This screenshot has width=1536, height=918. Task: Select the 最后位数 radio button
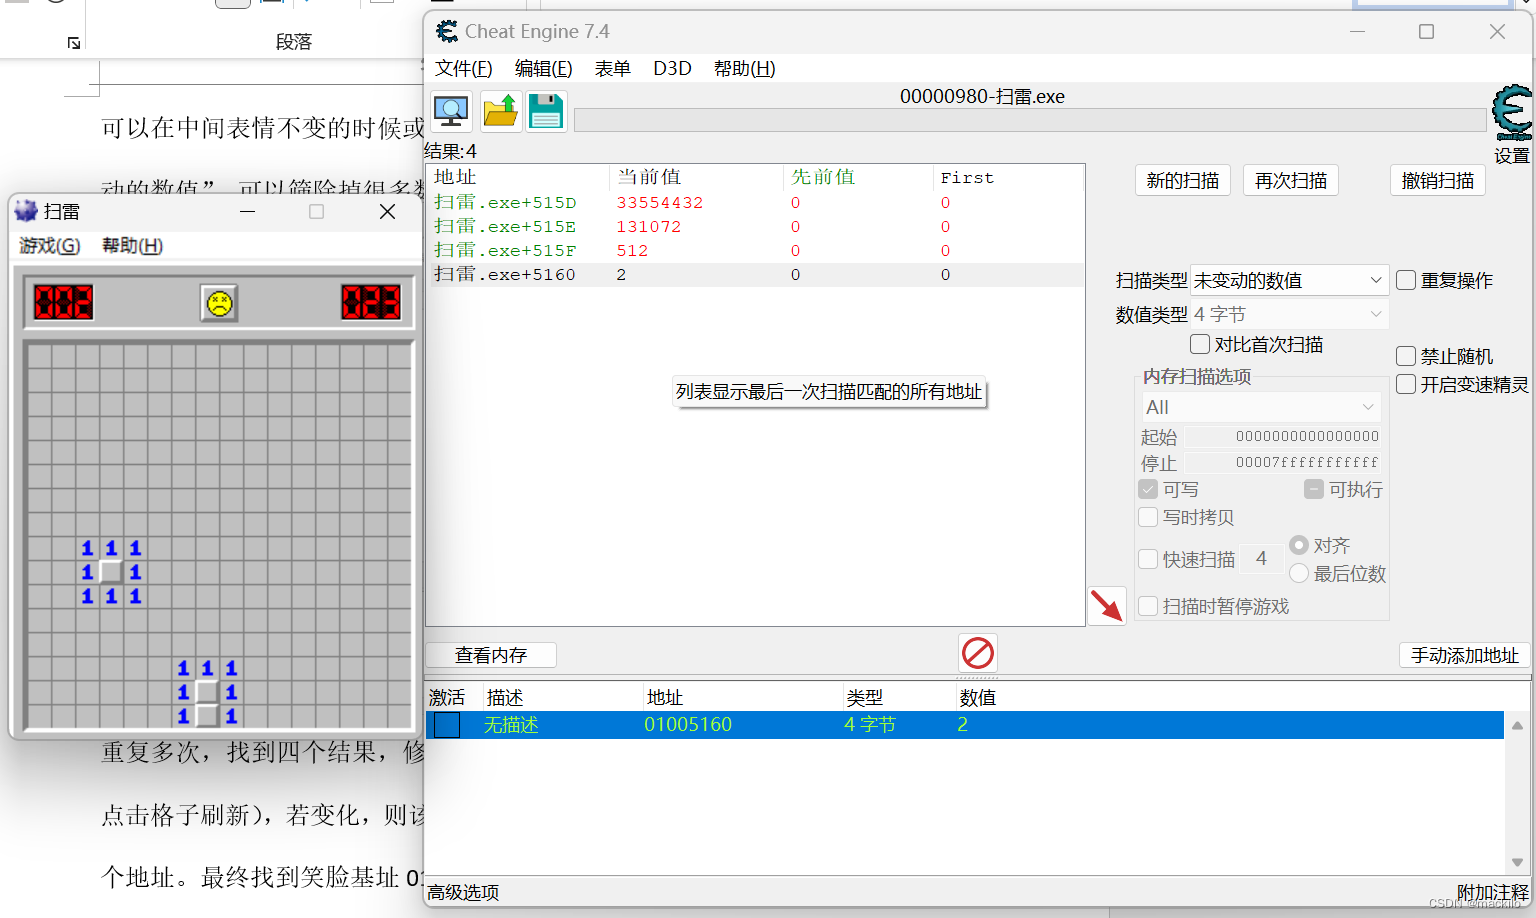click(1299, 573)
